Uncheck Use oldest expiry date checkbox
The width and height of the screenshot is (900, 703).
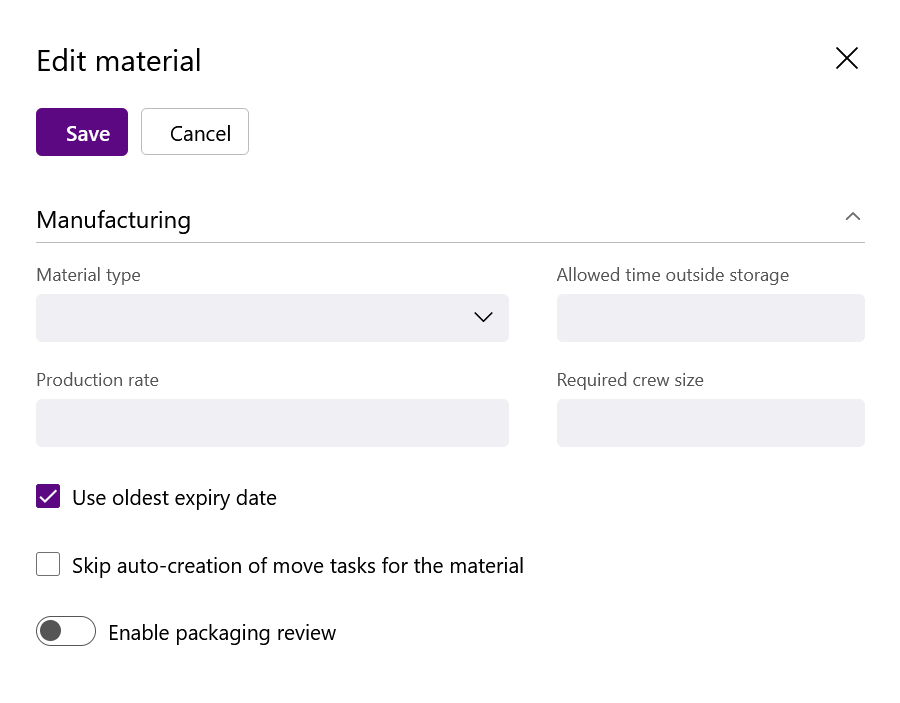point(48,496)
